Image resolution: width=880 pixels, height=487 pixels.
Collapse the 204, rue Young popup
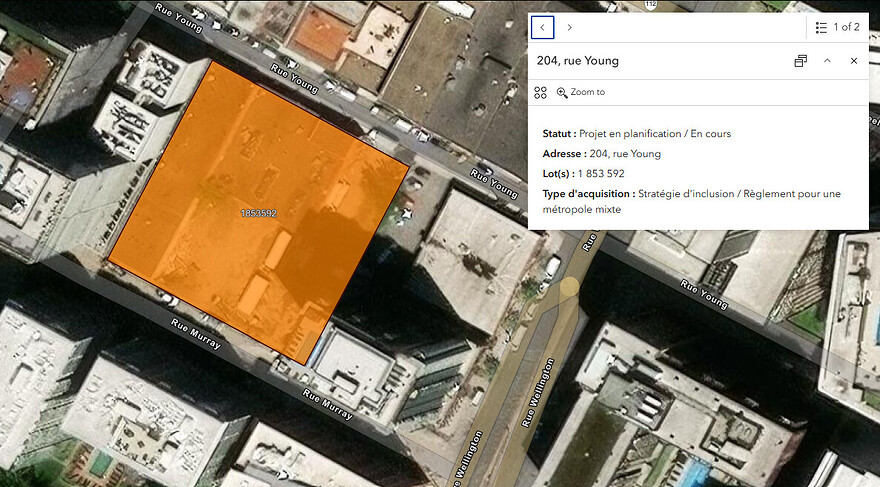(827, 61)
